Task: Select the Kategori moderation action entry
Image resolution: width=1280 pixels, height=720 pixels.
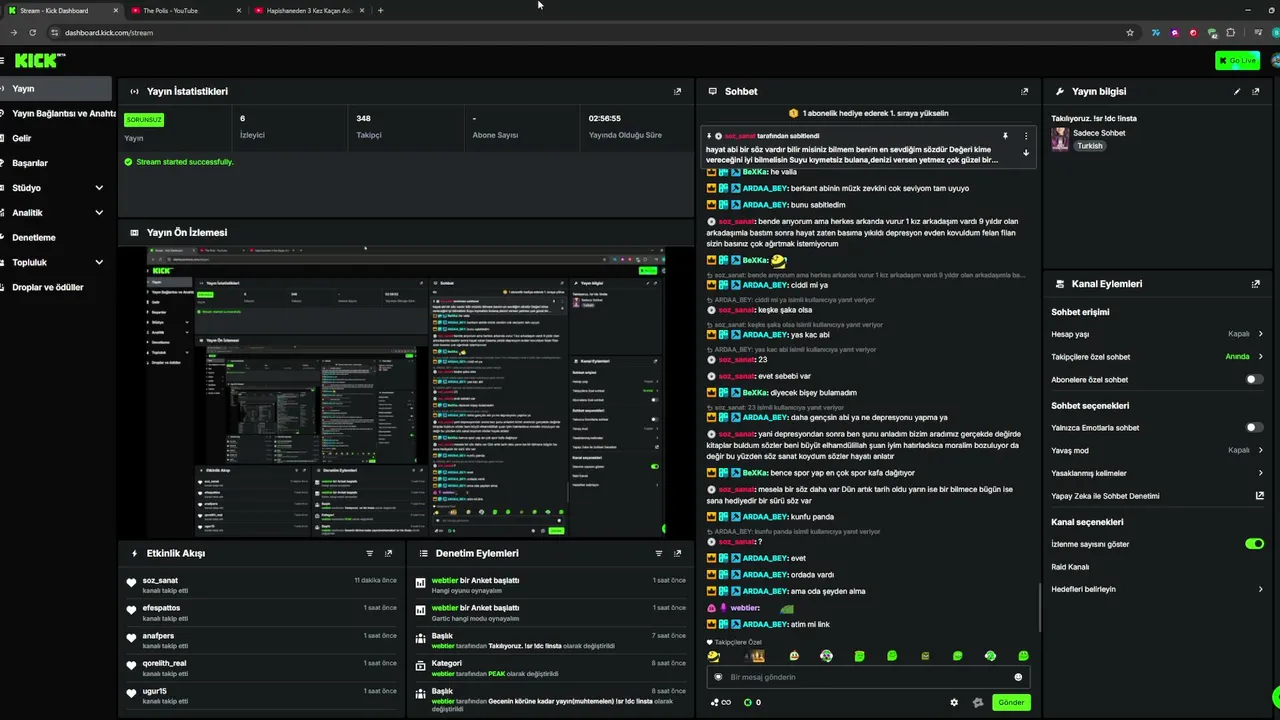Action: pyautogui.click(x=549, y=668)
